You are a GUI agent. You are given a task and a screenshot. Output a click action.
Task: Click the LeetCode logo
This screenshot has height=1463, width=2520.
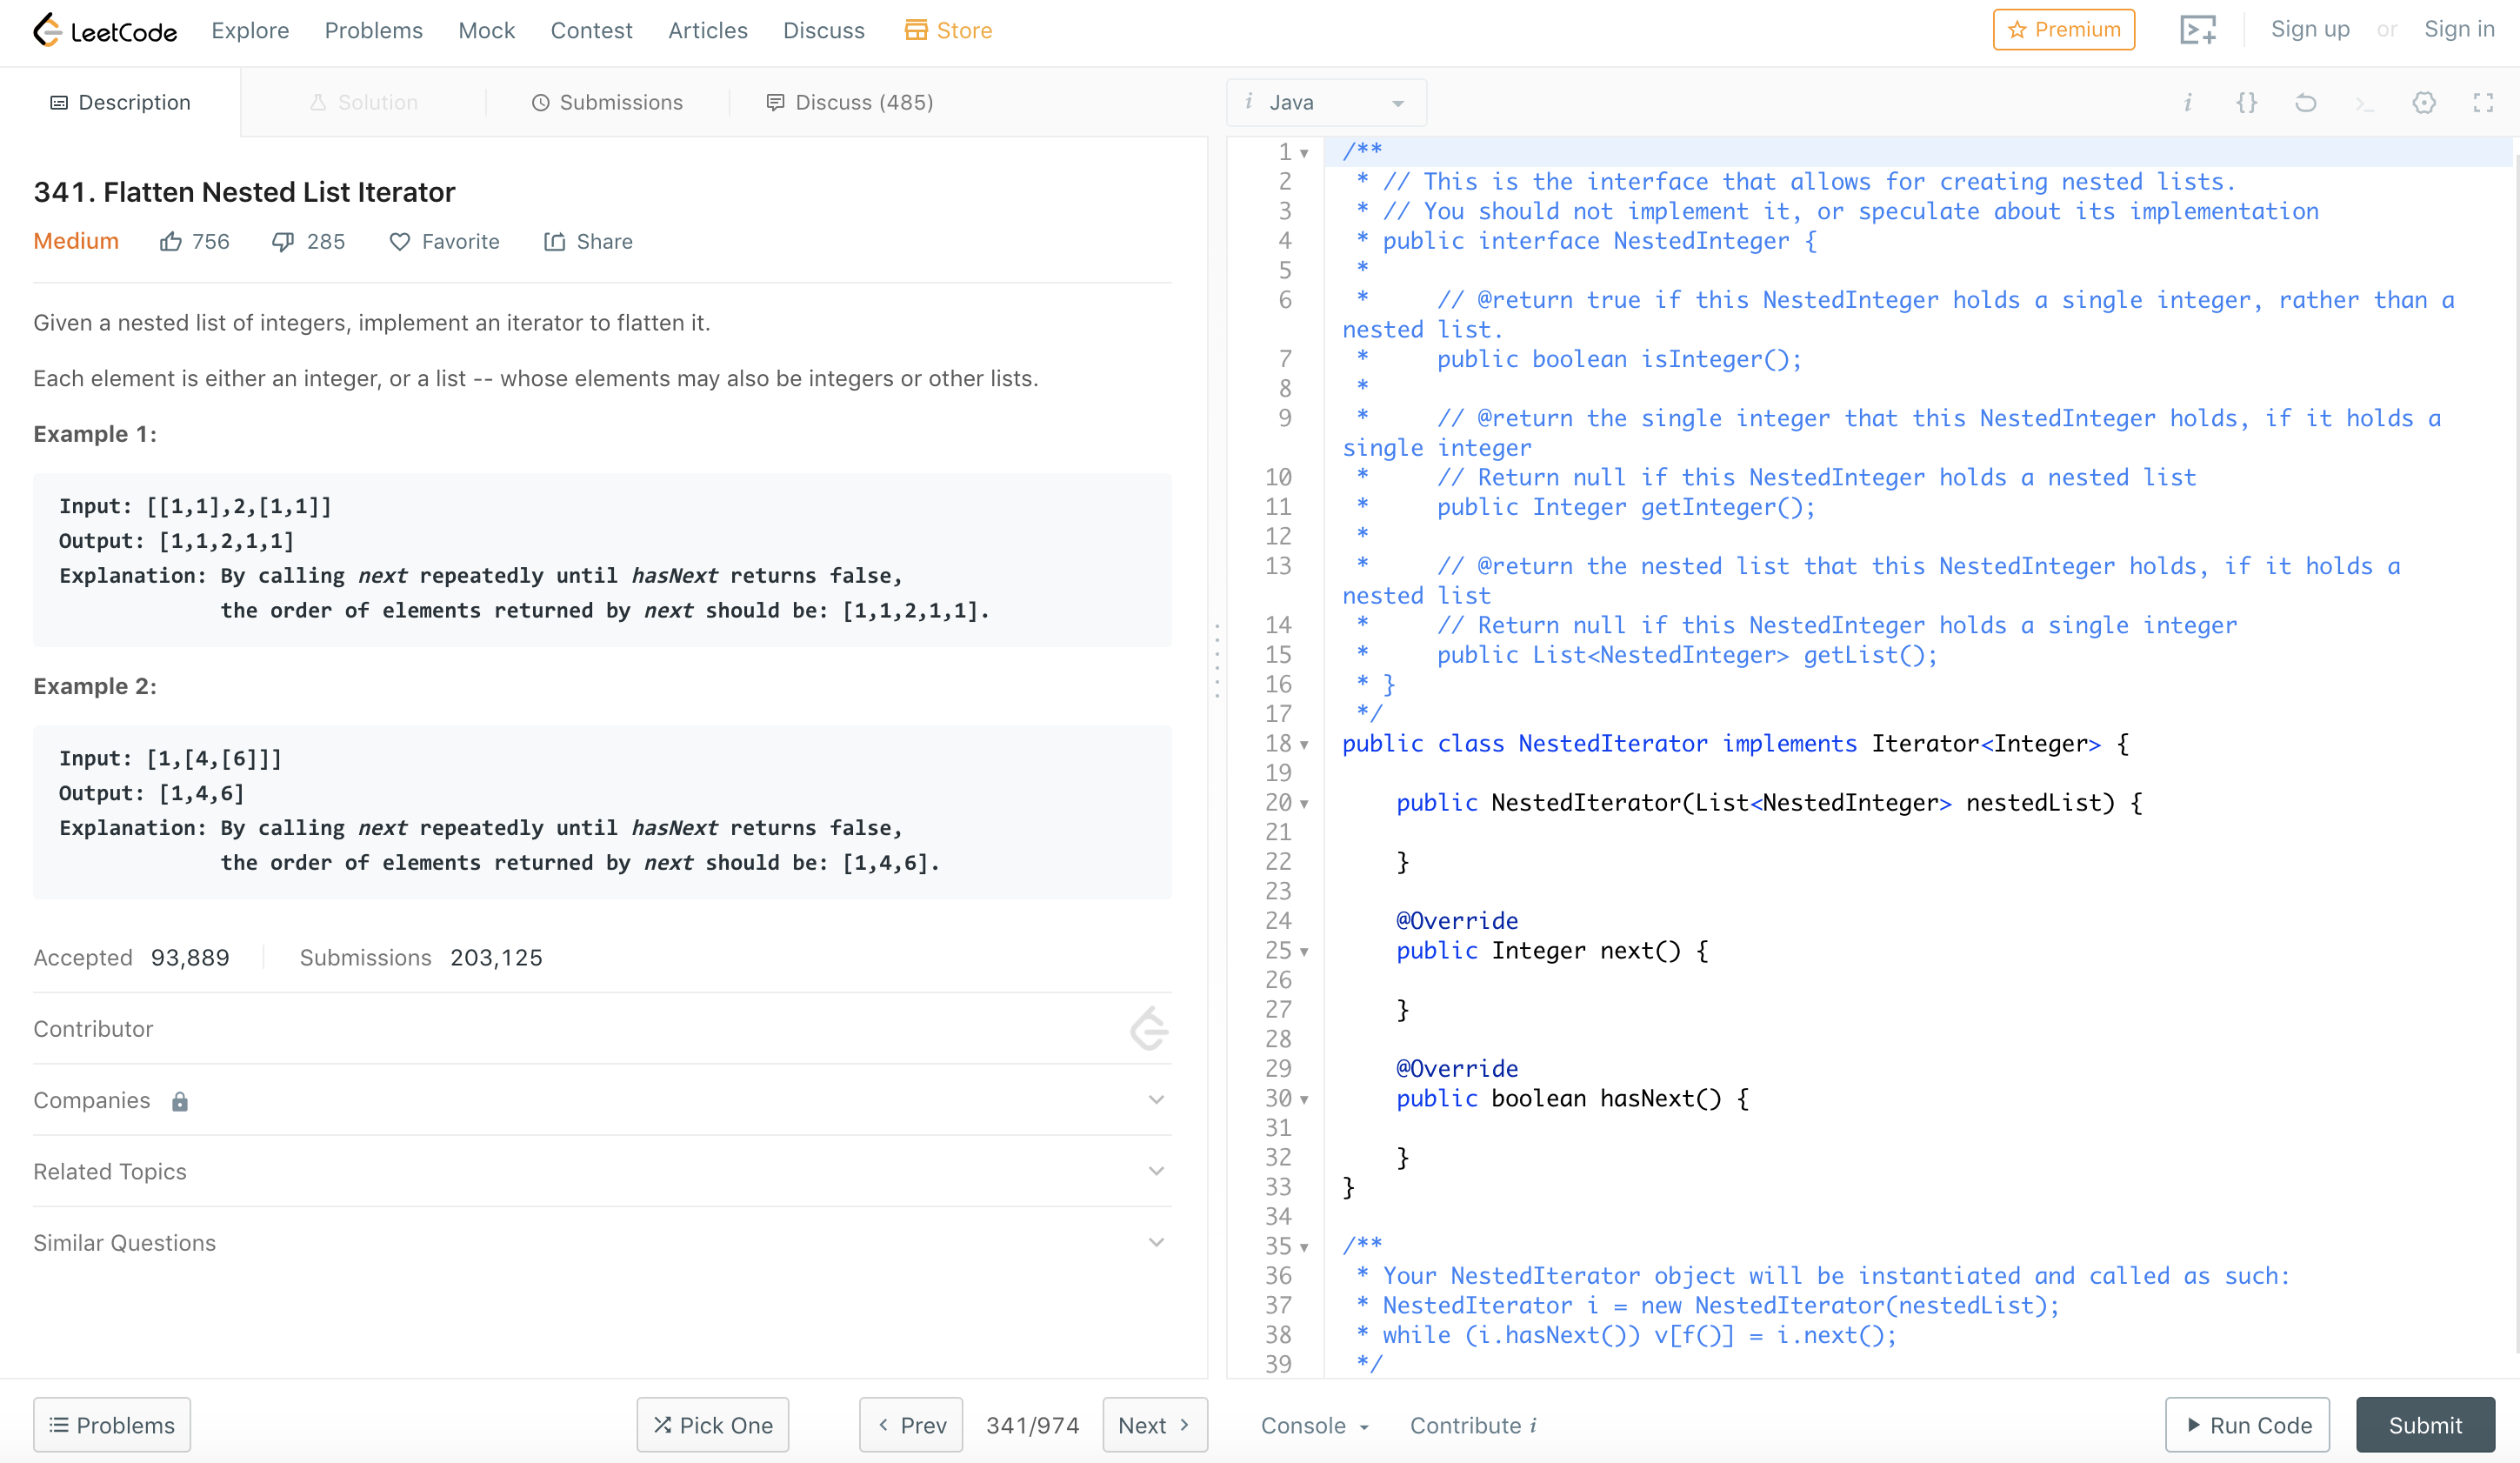coord(105,30)
